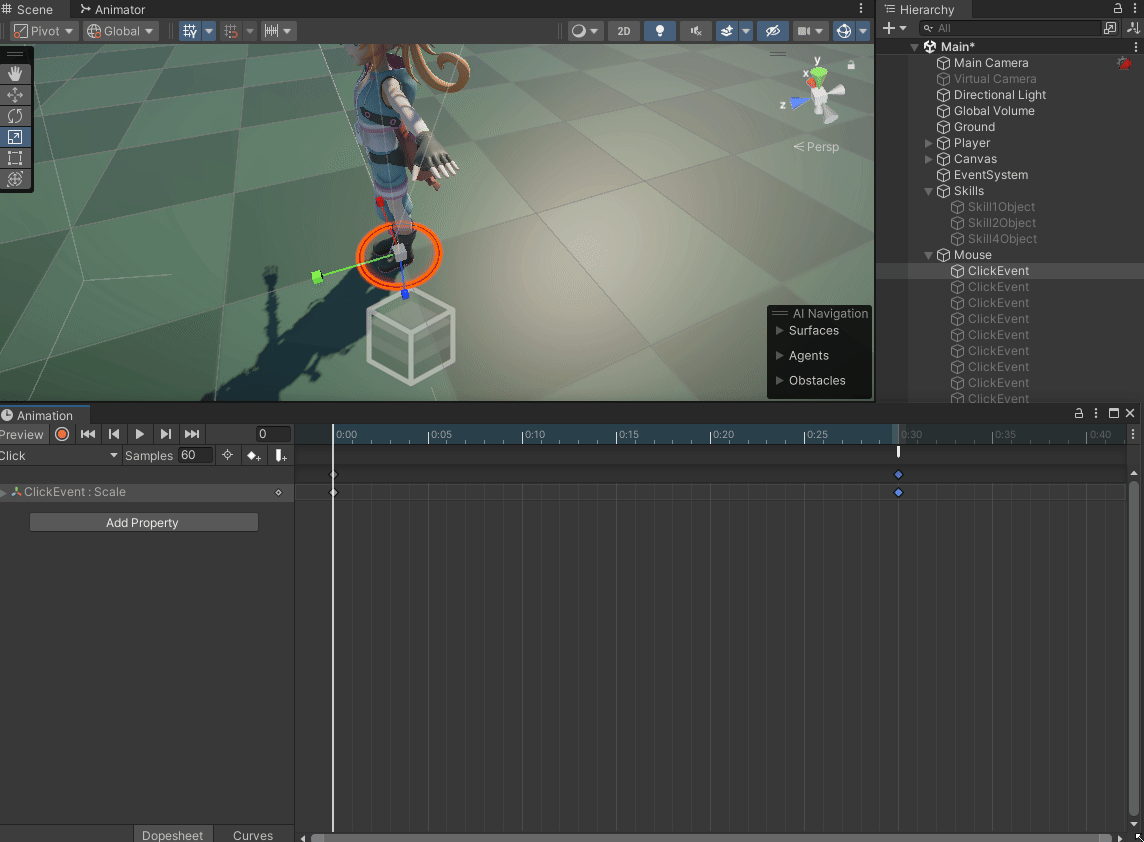Switch to the Animator tab
This screenshot has width=1144, height=842.
tap(113, 9)
